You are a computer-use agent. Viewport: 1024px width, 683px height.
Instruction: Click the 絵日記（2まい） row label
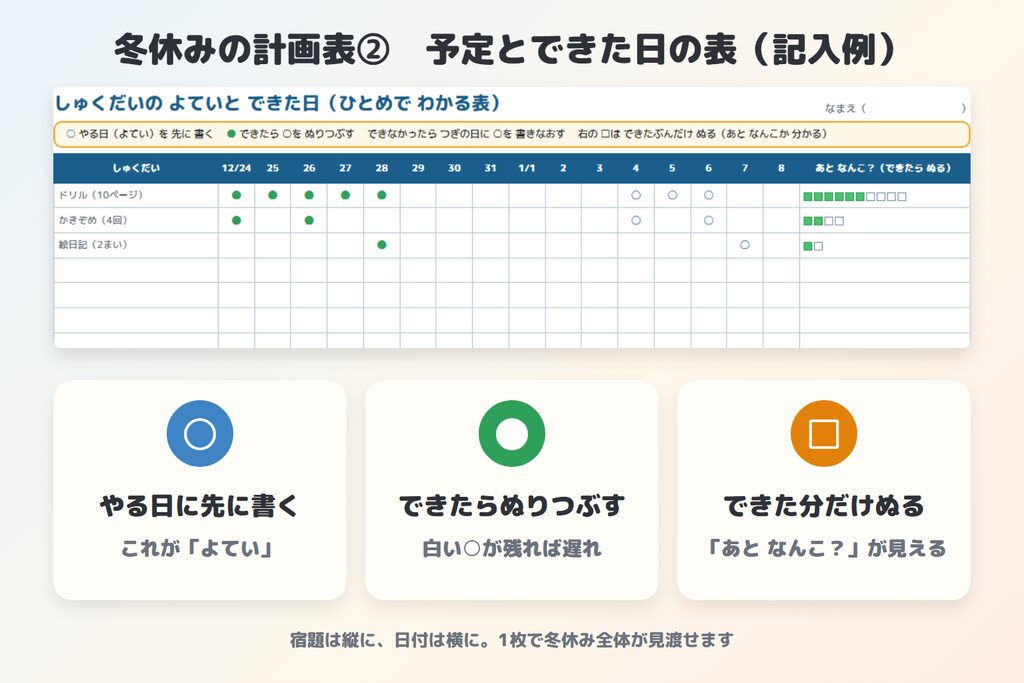point(93,245)
